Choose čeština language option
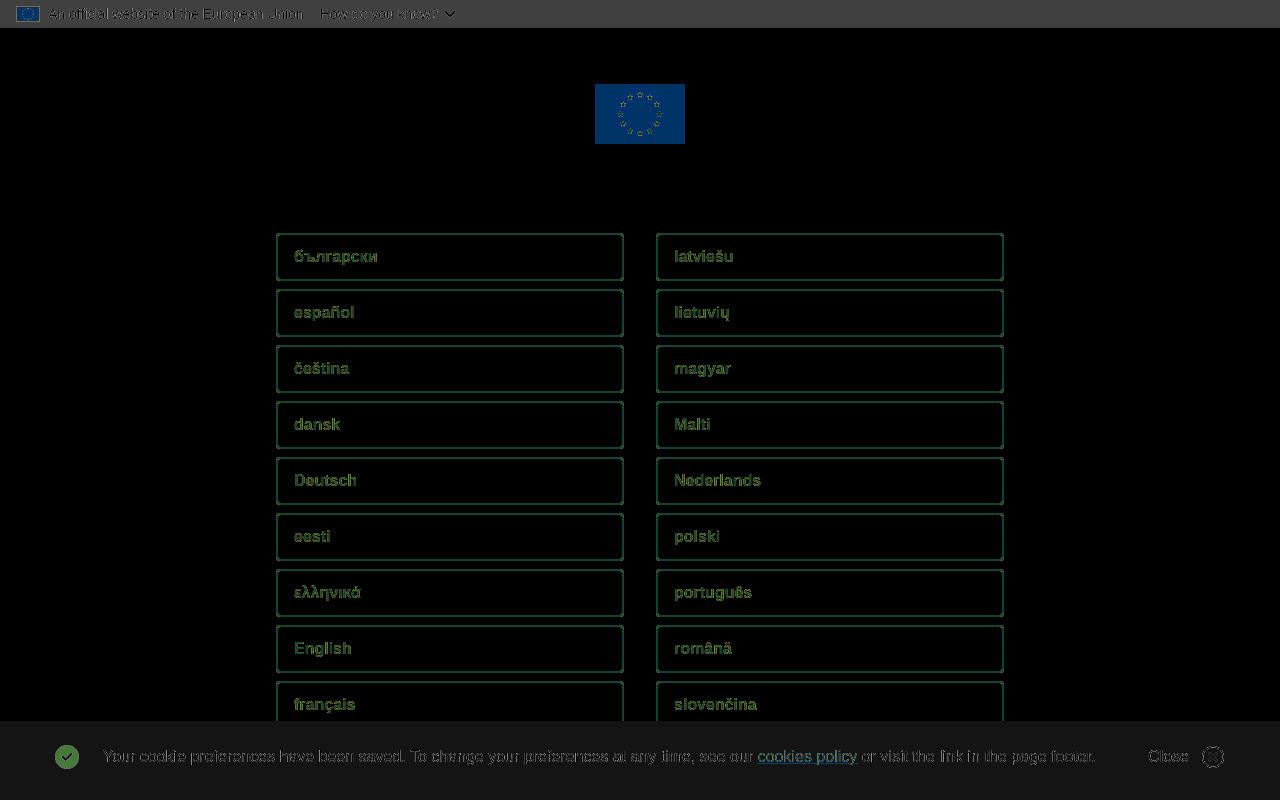The width and height of the screenshot is (1280, 800). (450, 369)
